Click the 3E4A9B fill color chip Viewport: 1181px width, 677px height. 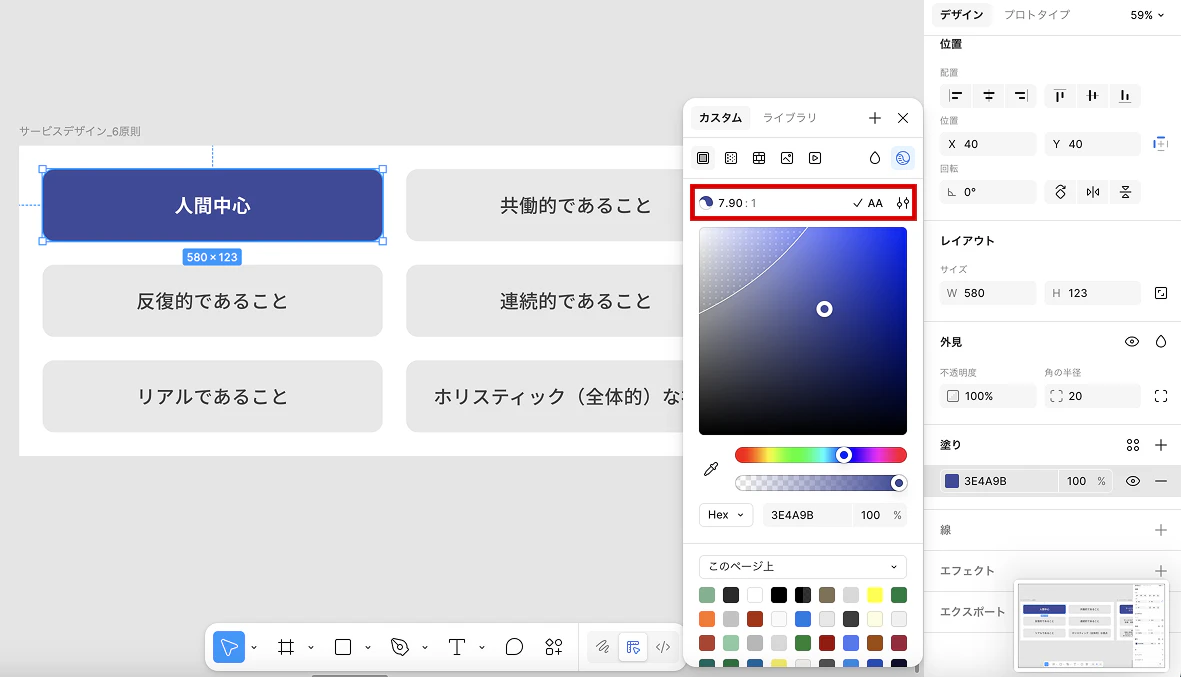point(952,481)
